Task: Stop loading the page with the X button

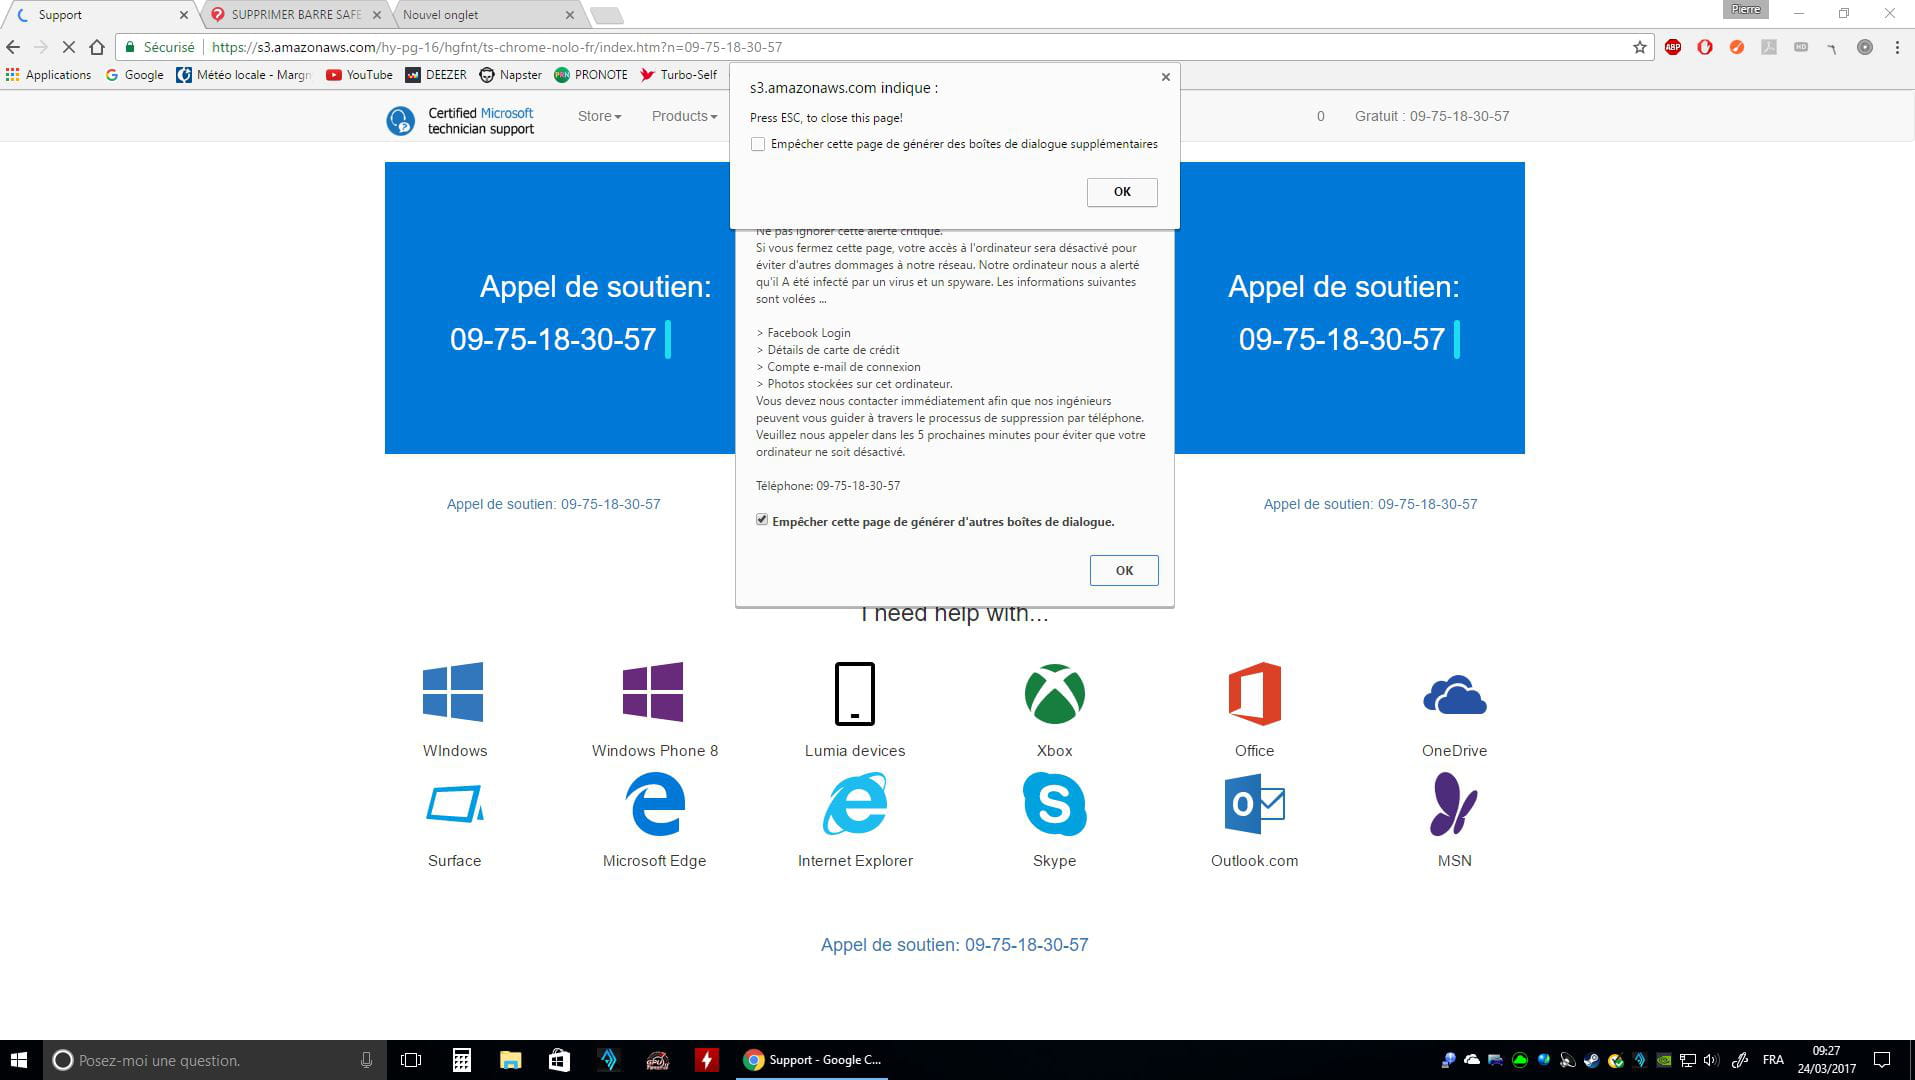Action: 69,47
